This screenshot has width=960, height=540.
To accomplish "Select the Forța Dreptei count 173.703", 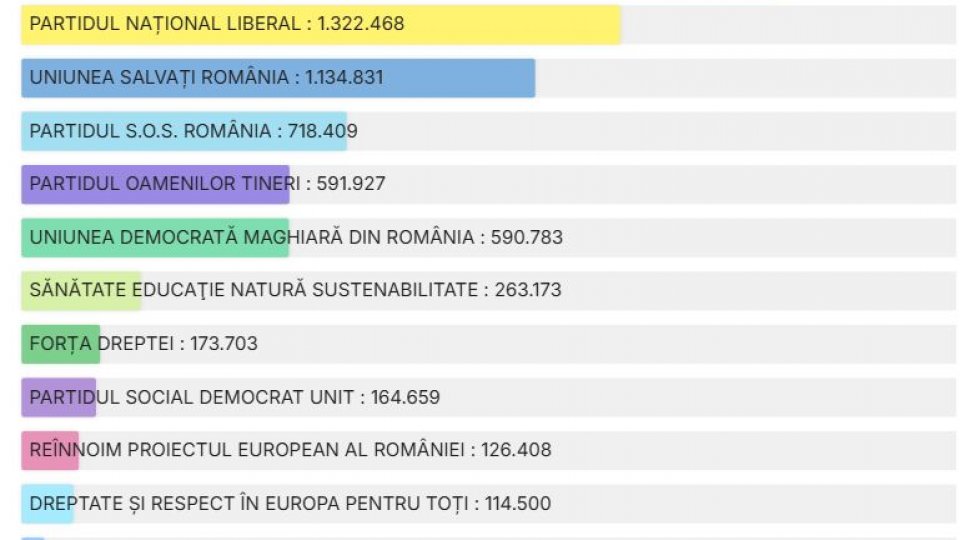I will [x=223, y=343].
